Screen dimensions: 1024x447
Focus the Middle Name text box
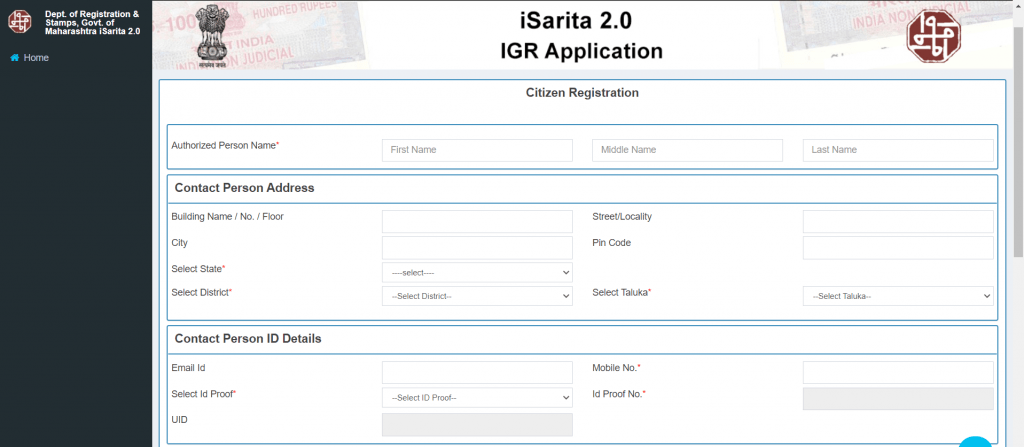click(x=687, y=150)
